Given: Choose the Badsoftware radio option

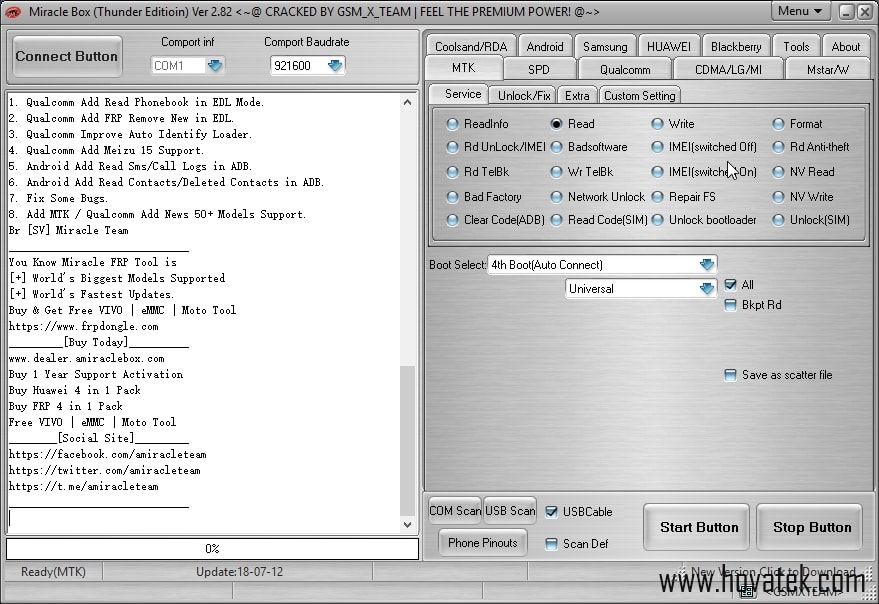Looking at the screenshot, I should [x=556, y=147].
